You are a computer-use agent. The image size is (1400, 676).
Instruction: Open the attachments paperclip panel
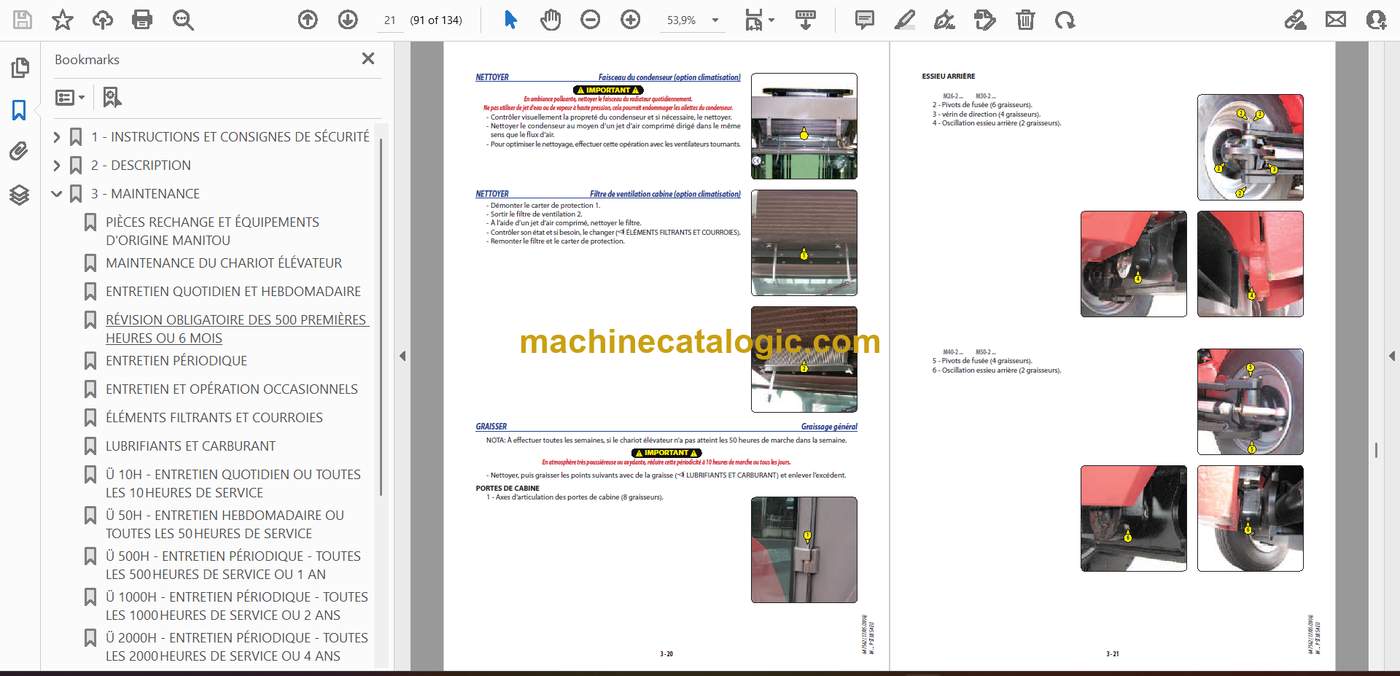tap(19, 152)
